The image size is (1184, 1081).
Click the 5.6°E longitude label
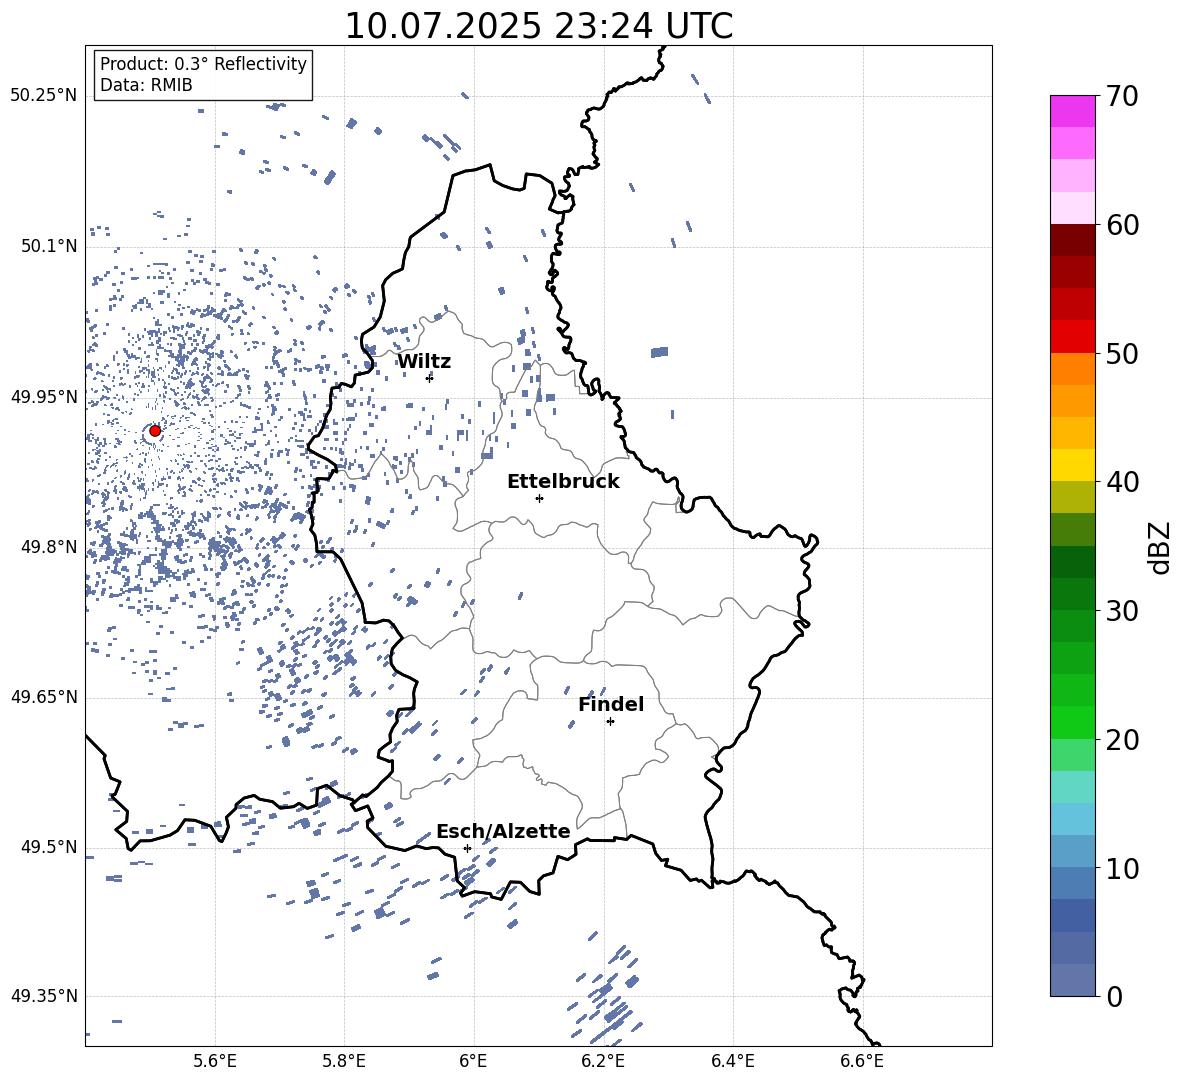coord(215,1061)
